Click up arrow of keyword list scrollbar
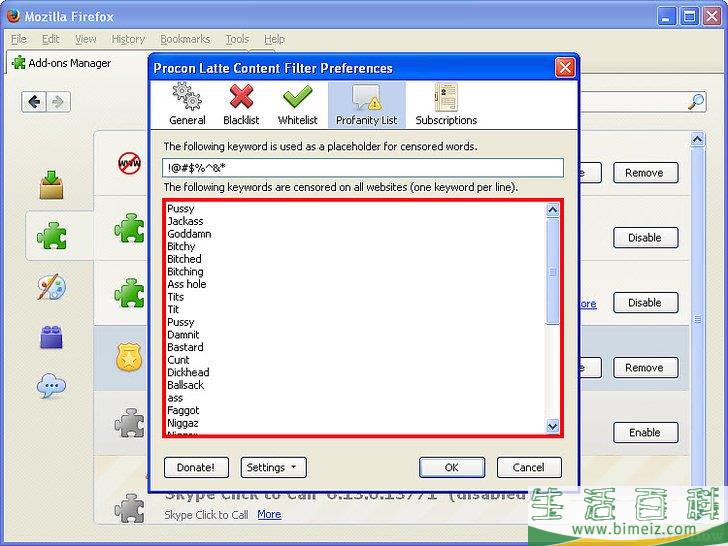This screenshot has width=728, height=546. (x=552, y=210)
